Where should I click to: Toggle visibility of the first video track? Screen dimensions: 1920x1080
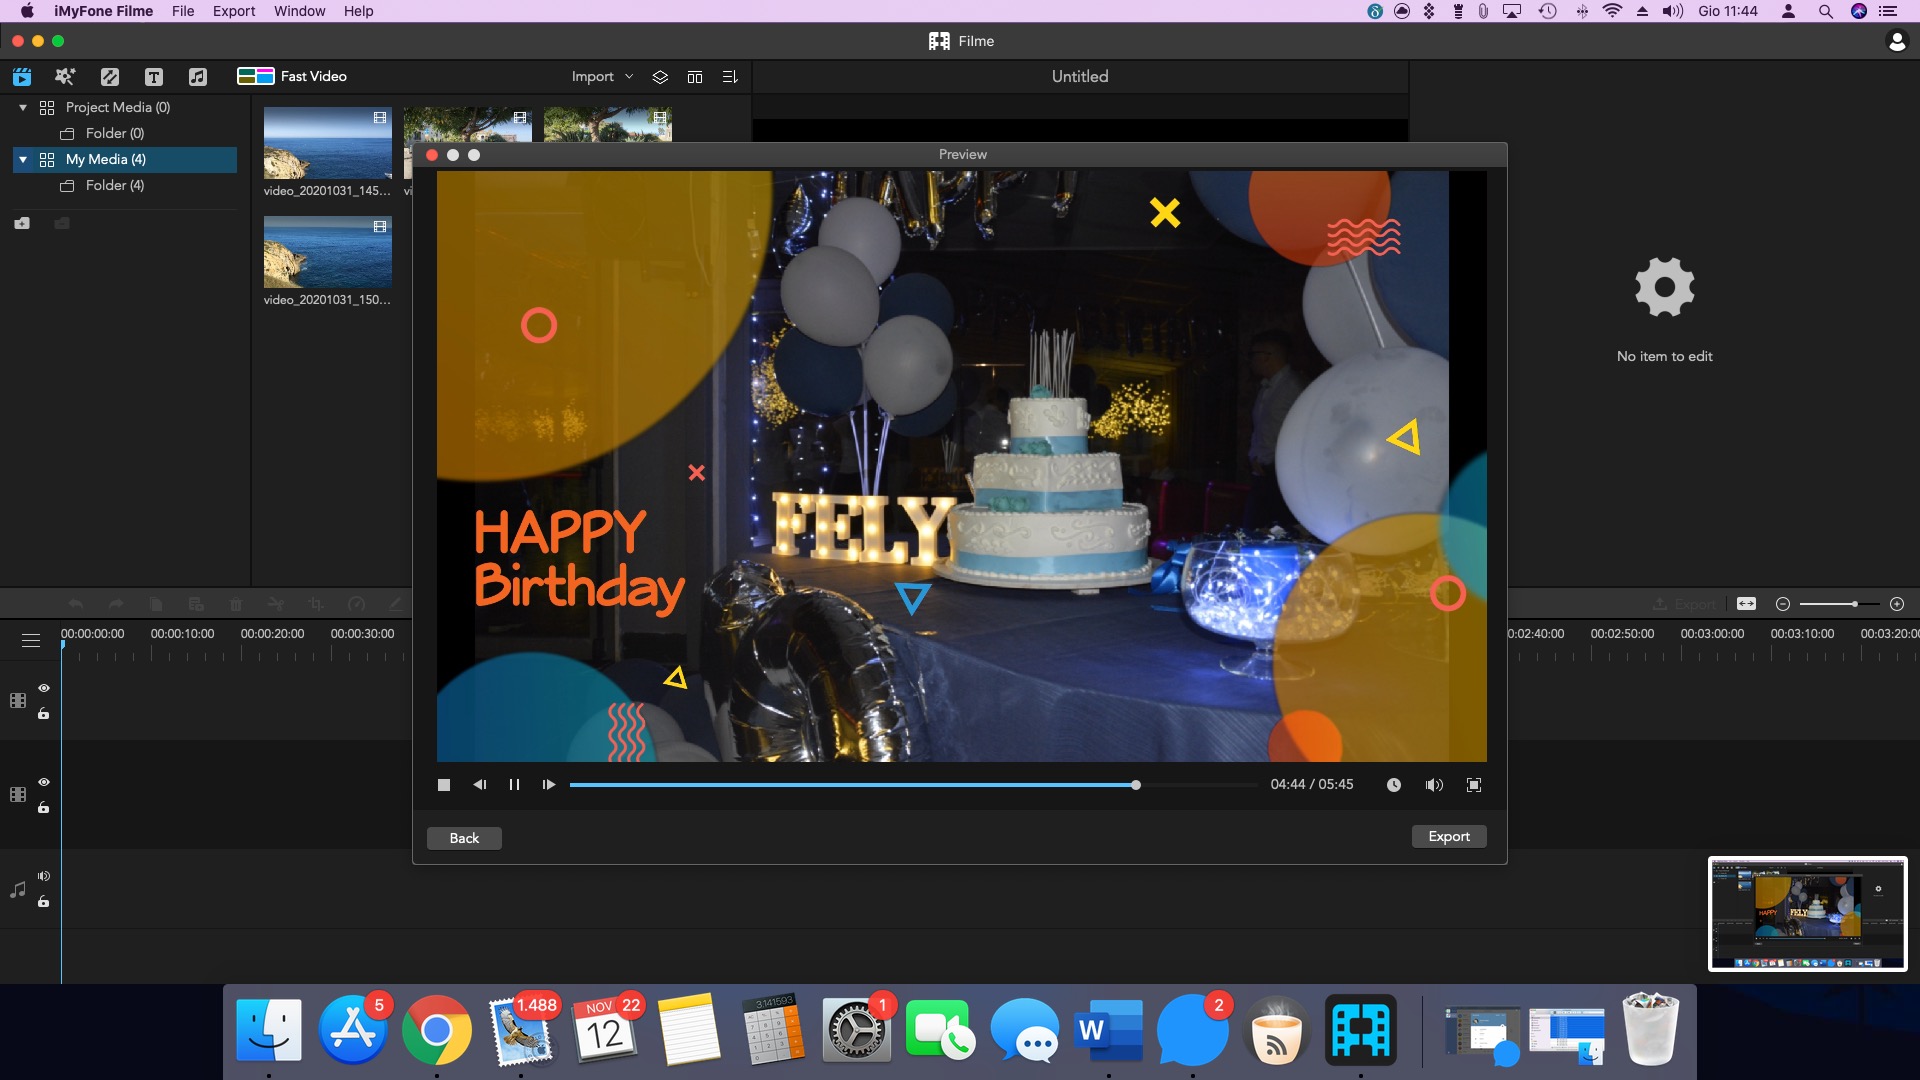[x=43, y=689]
